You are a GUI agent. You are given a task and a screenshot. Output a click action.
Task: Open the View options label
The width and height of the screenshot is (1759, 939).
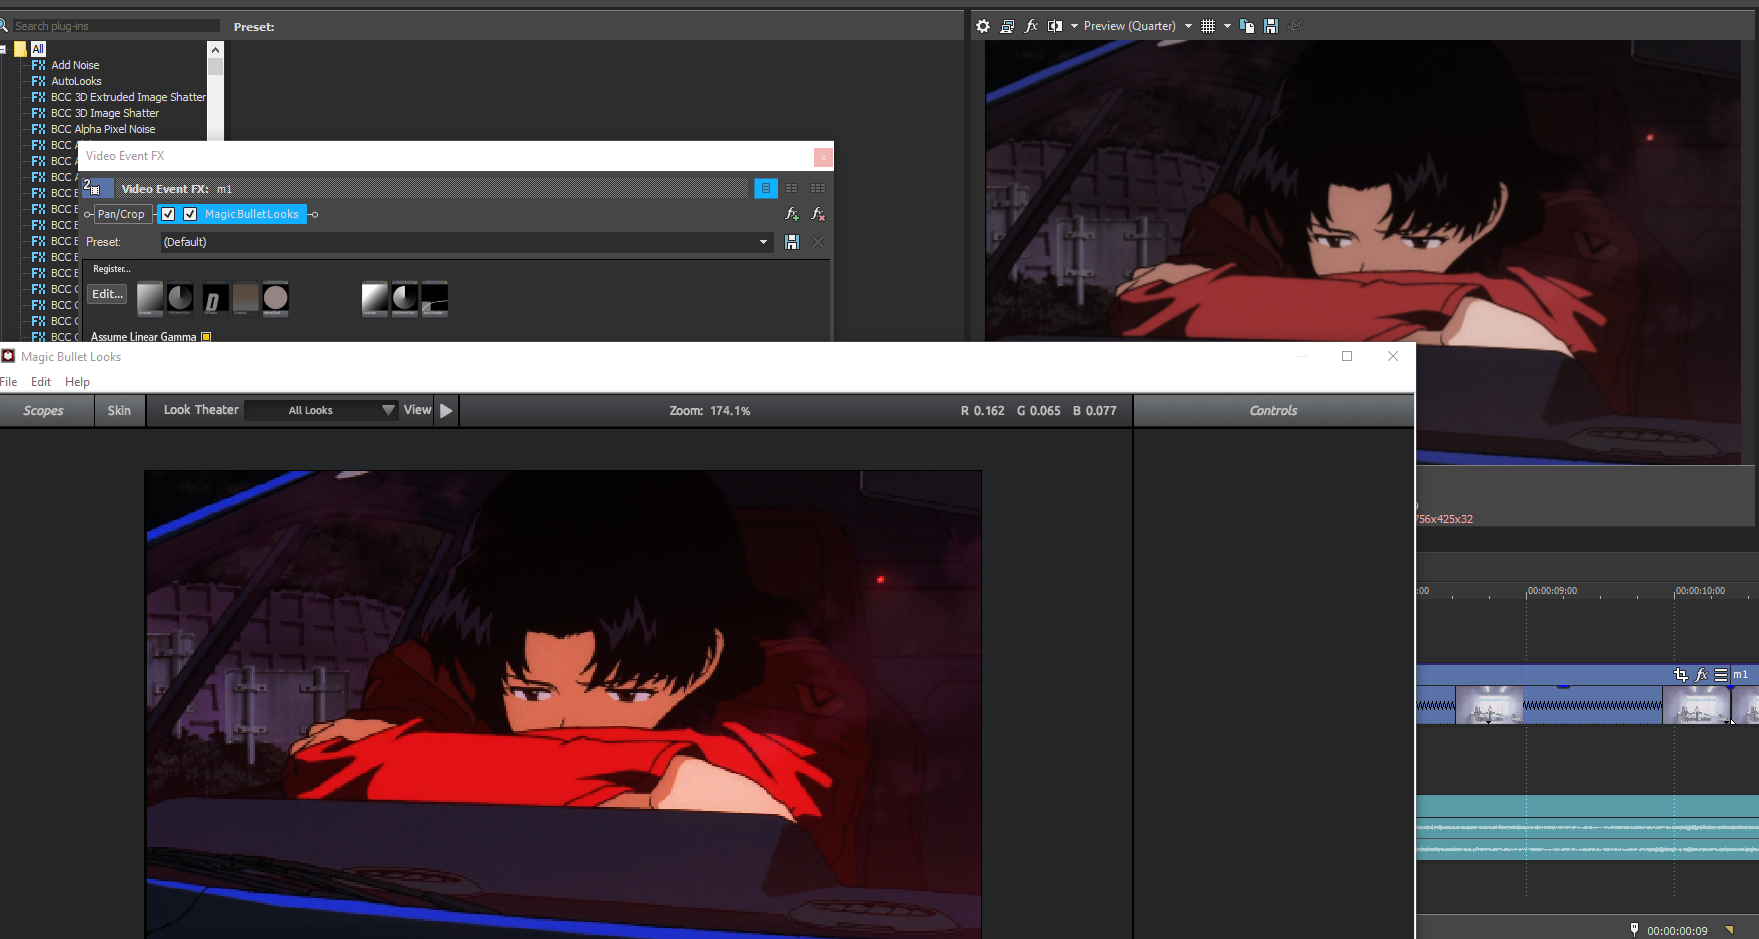tap(418, 410)
